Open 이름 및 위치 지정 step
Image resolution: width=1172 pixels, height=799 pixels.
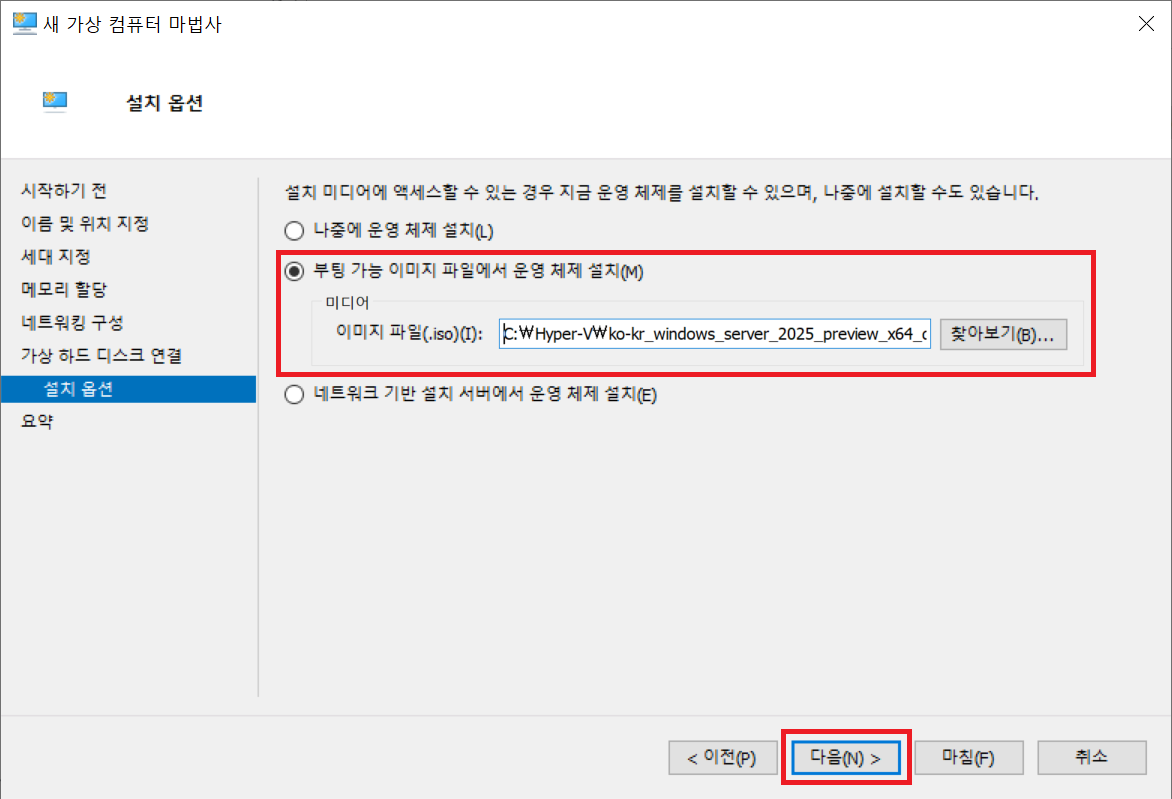[x=85, y=223]
